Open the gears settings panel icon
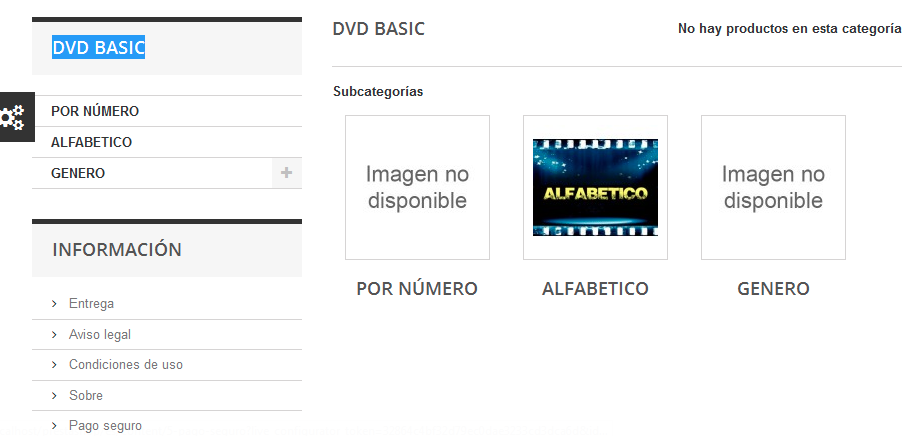 13,117
